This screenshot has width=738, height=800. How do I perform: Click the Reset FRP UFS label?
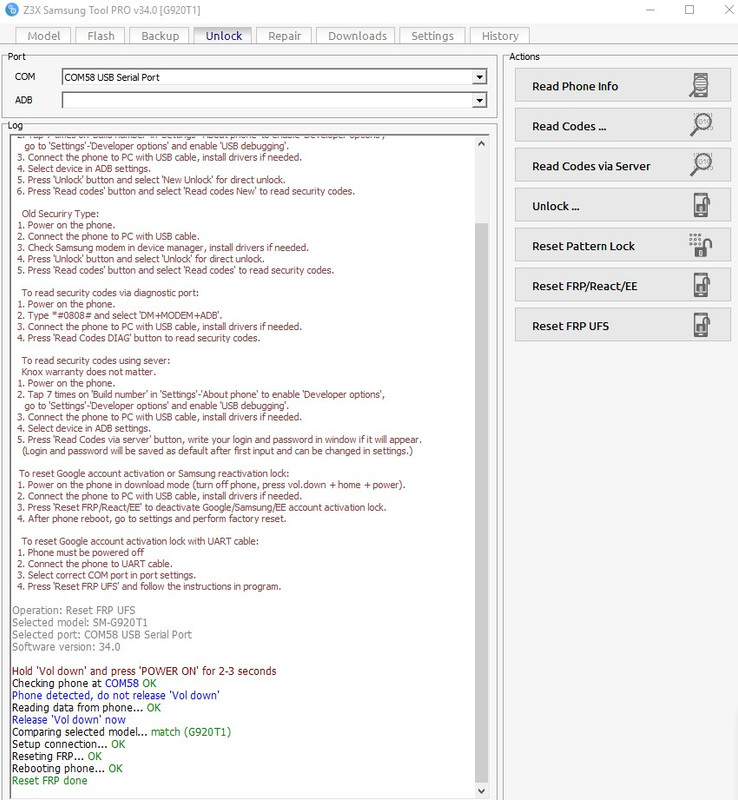(570, 326)
